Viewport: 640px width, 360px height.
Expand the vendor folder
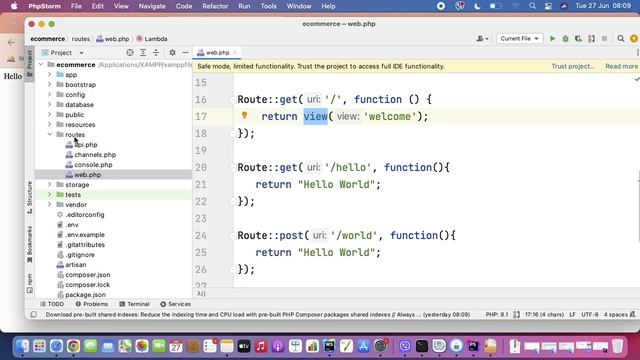coord(50,204)
